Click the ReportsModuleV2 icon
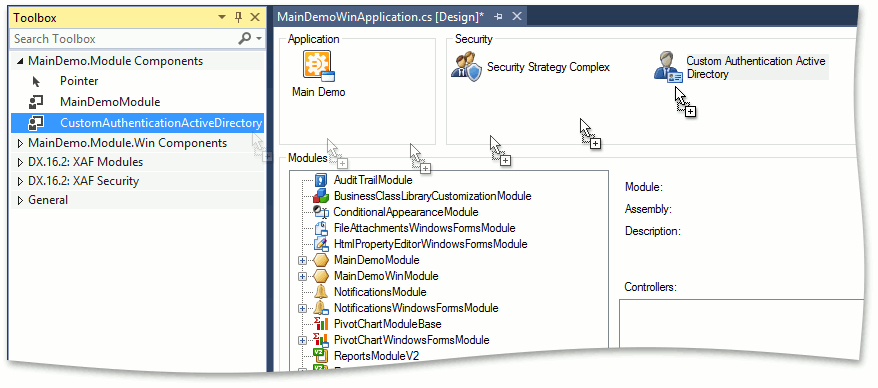878x388 pixels. 321,356
